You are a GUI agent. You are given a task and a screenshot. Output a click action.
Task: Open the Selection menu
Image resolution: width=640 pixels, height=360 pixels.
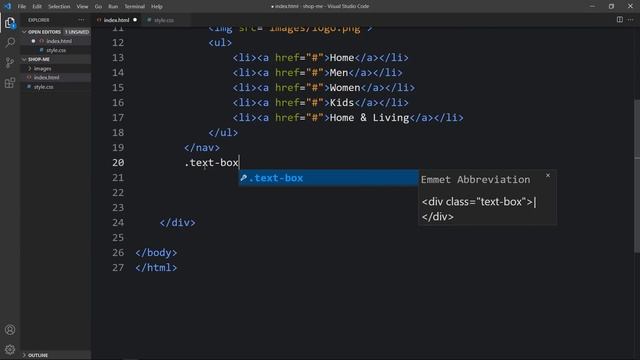click(x=59, y=6)
